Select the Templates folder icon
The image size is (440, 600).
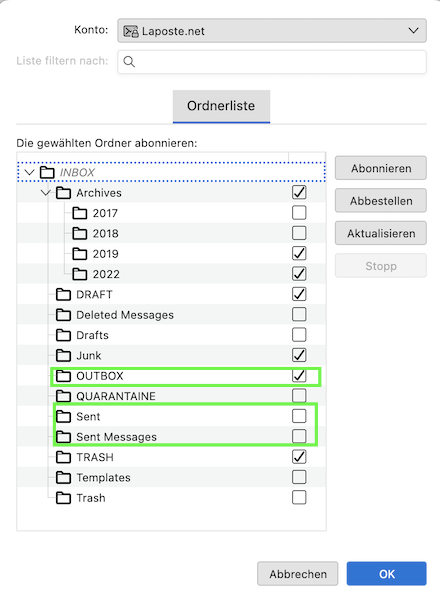click(x=64, y=477)
